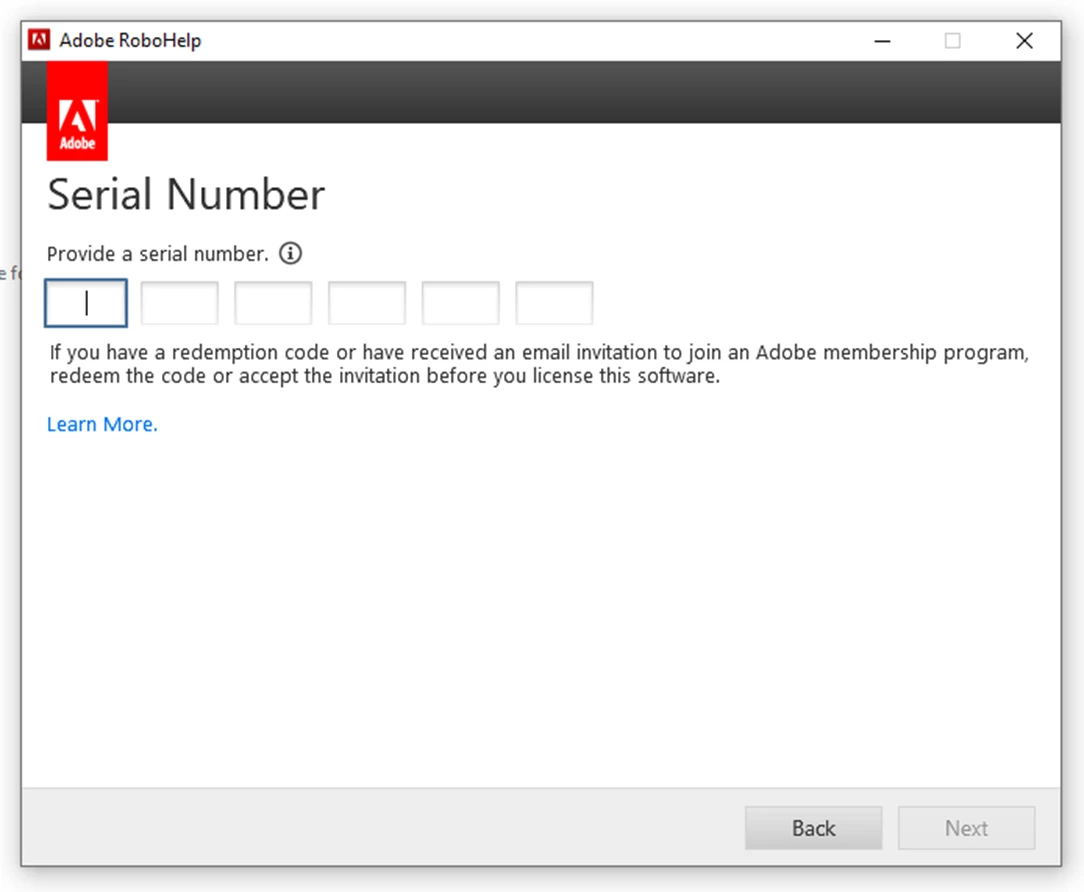This screenshot has height=892, width=1084.
Task: Select the sixth serial number box
Action: tap(554, 303)
